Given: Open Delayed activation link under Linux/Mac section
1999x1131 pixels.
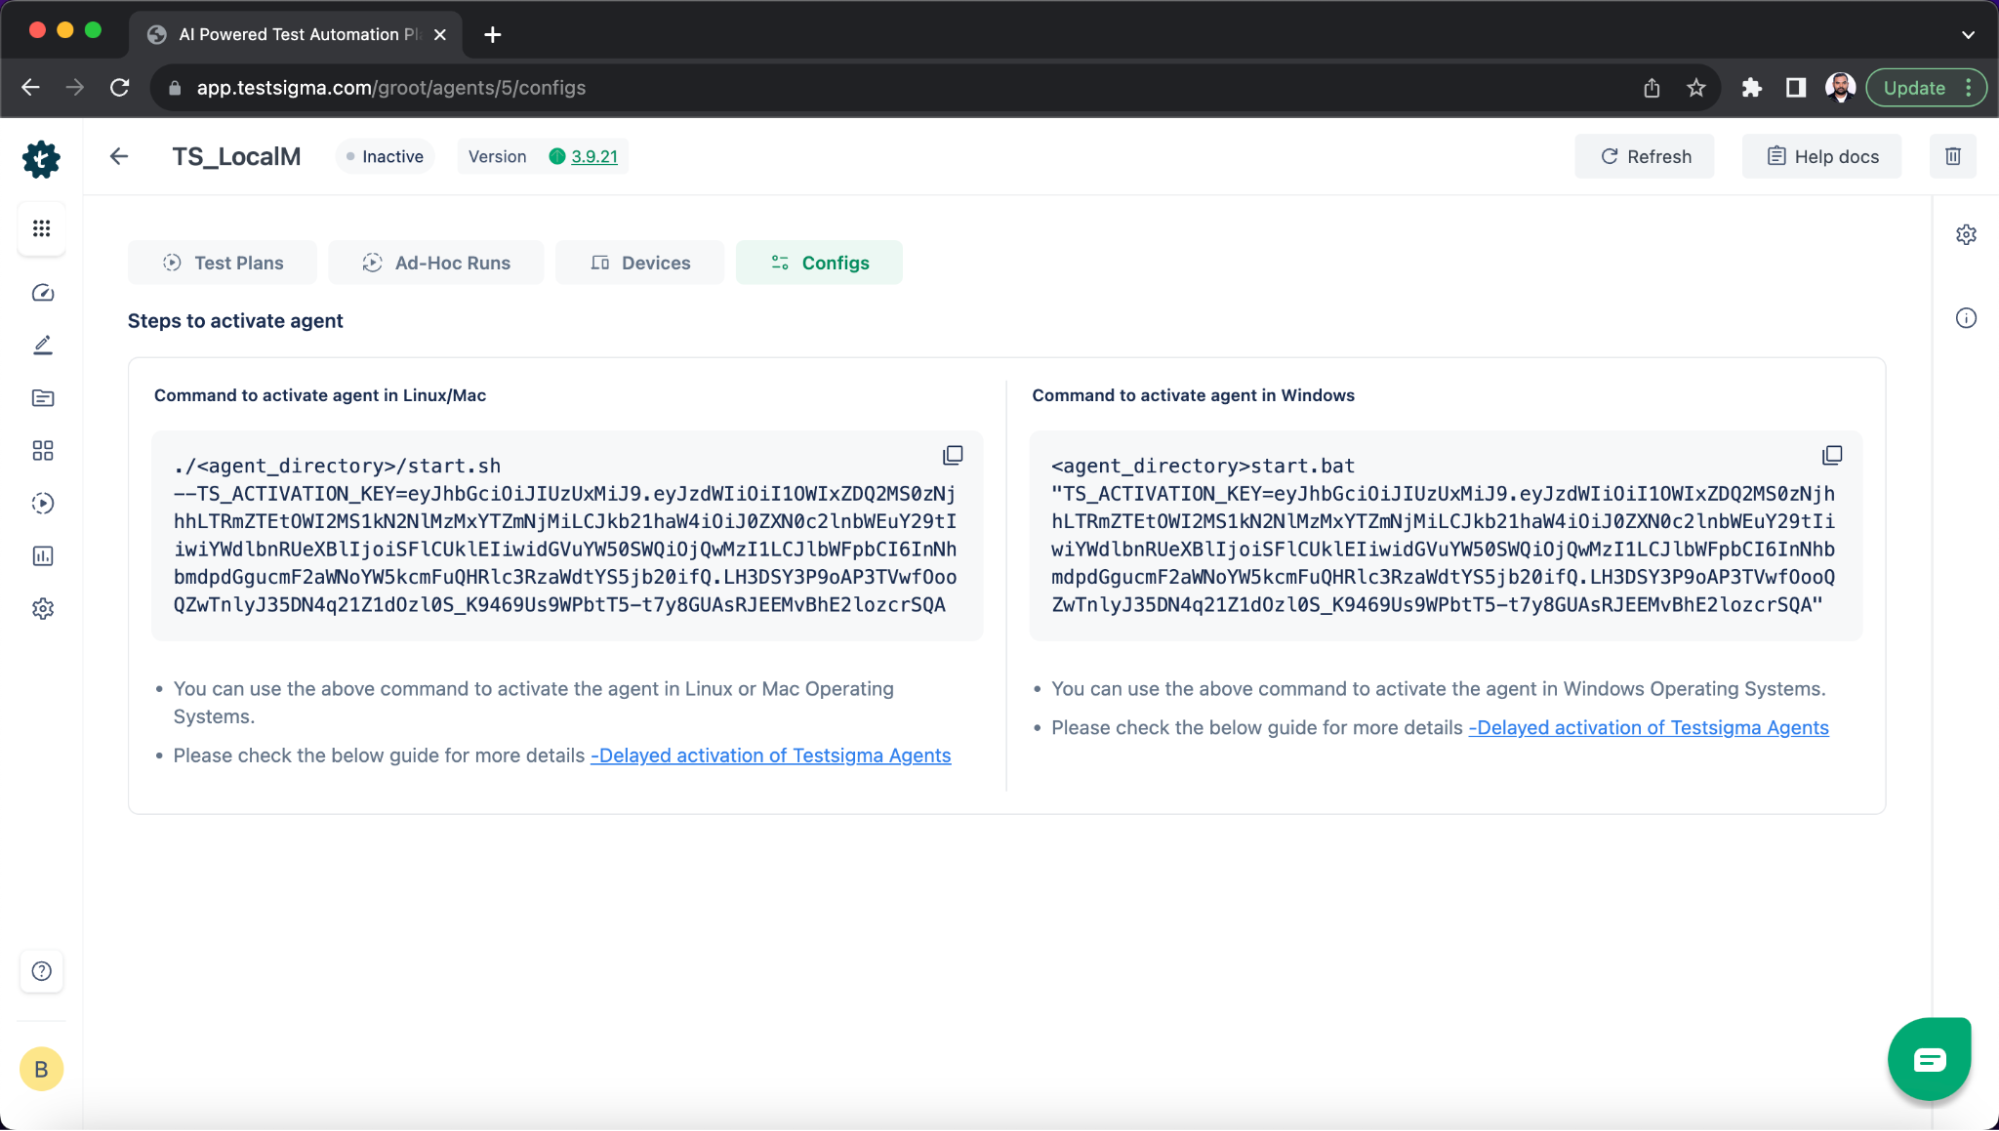Looking at the screenshot, I should coord(770,756).
